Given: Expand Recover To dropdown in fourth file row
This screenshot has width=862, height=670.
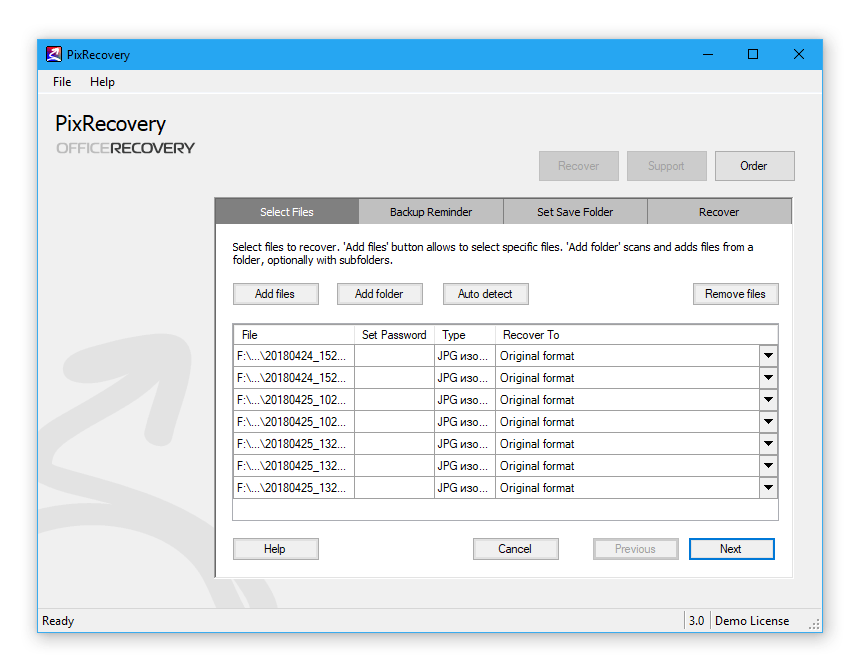Looking at the screenshot, I should click(x=768, y=422).
